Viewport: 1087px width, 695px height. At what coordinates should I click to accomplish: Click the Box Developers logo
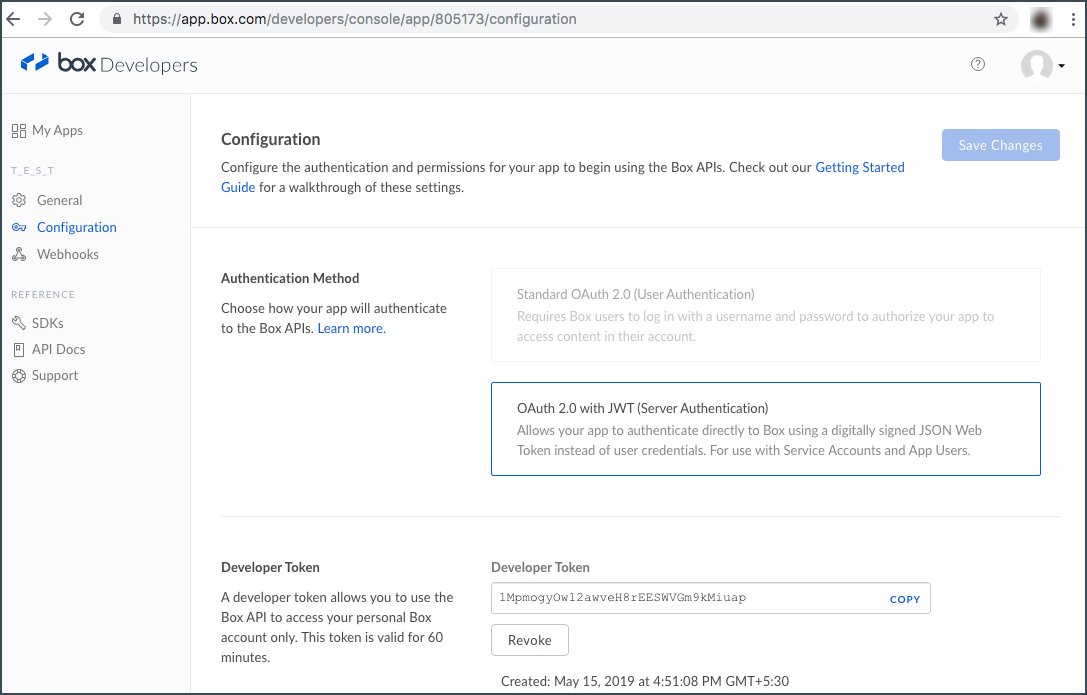[x=109, y=64]
